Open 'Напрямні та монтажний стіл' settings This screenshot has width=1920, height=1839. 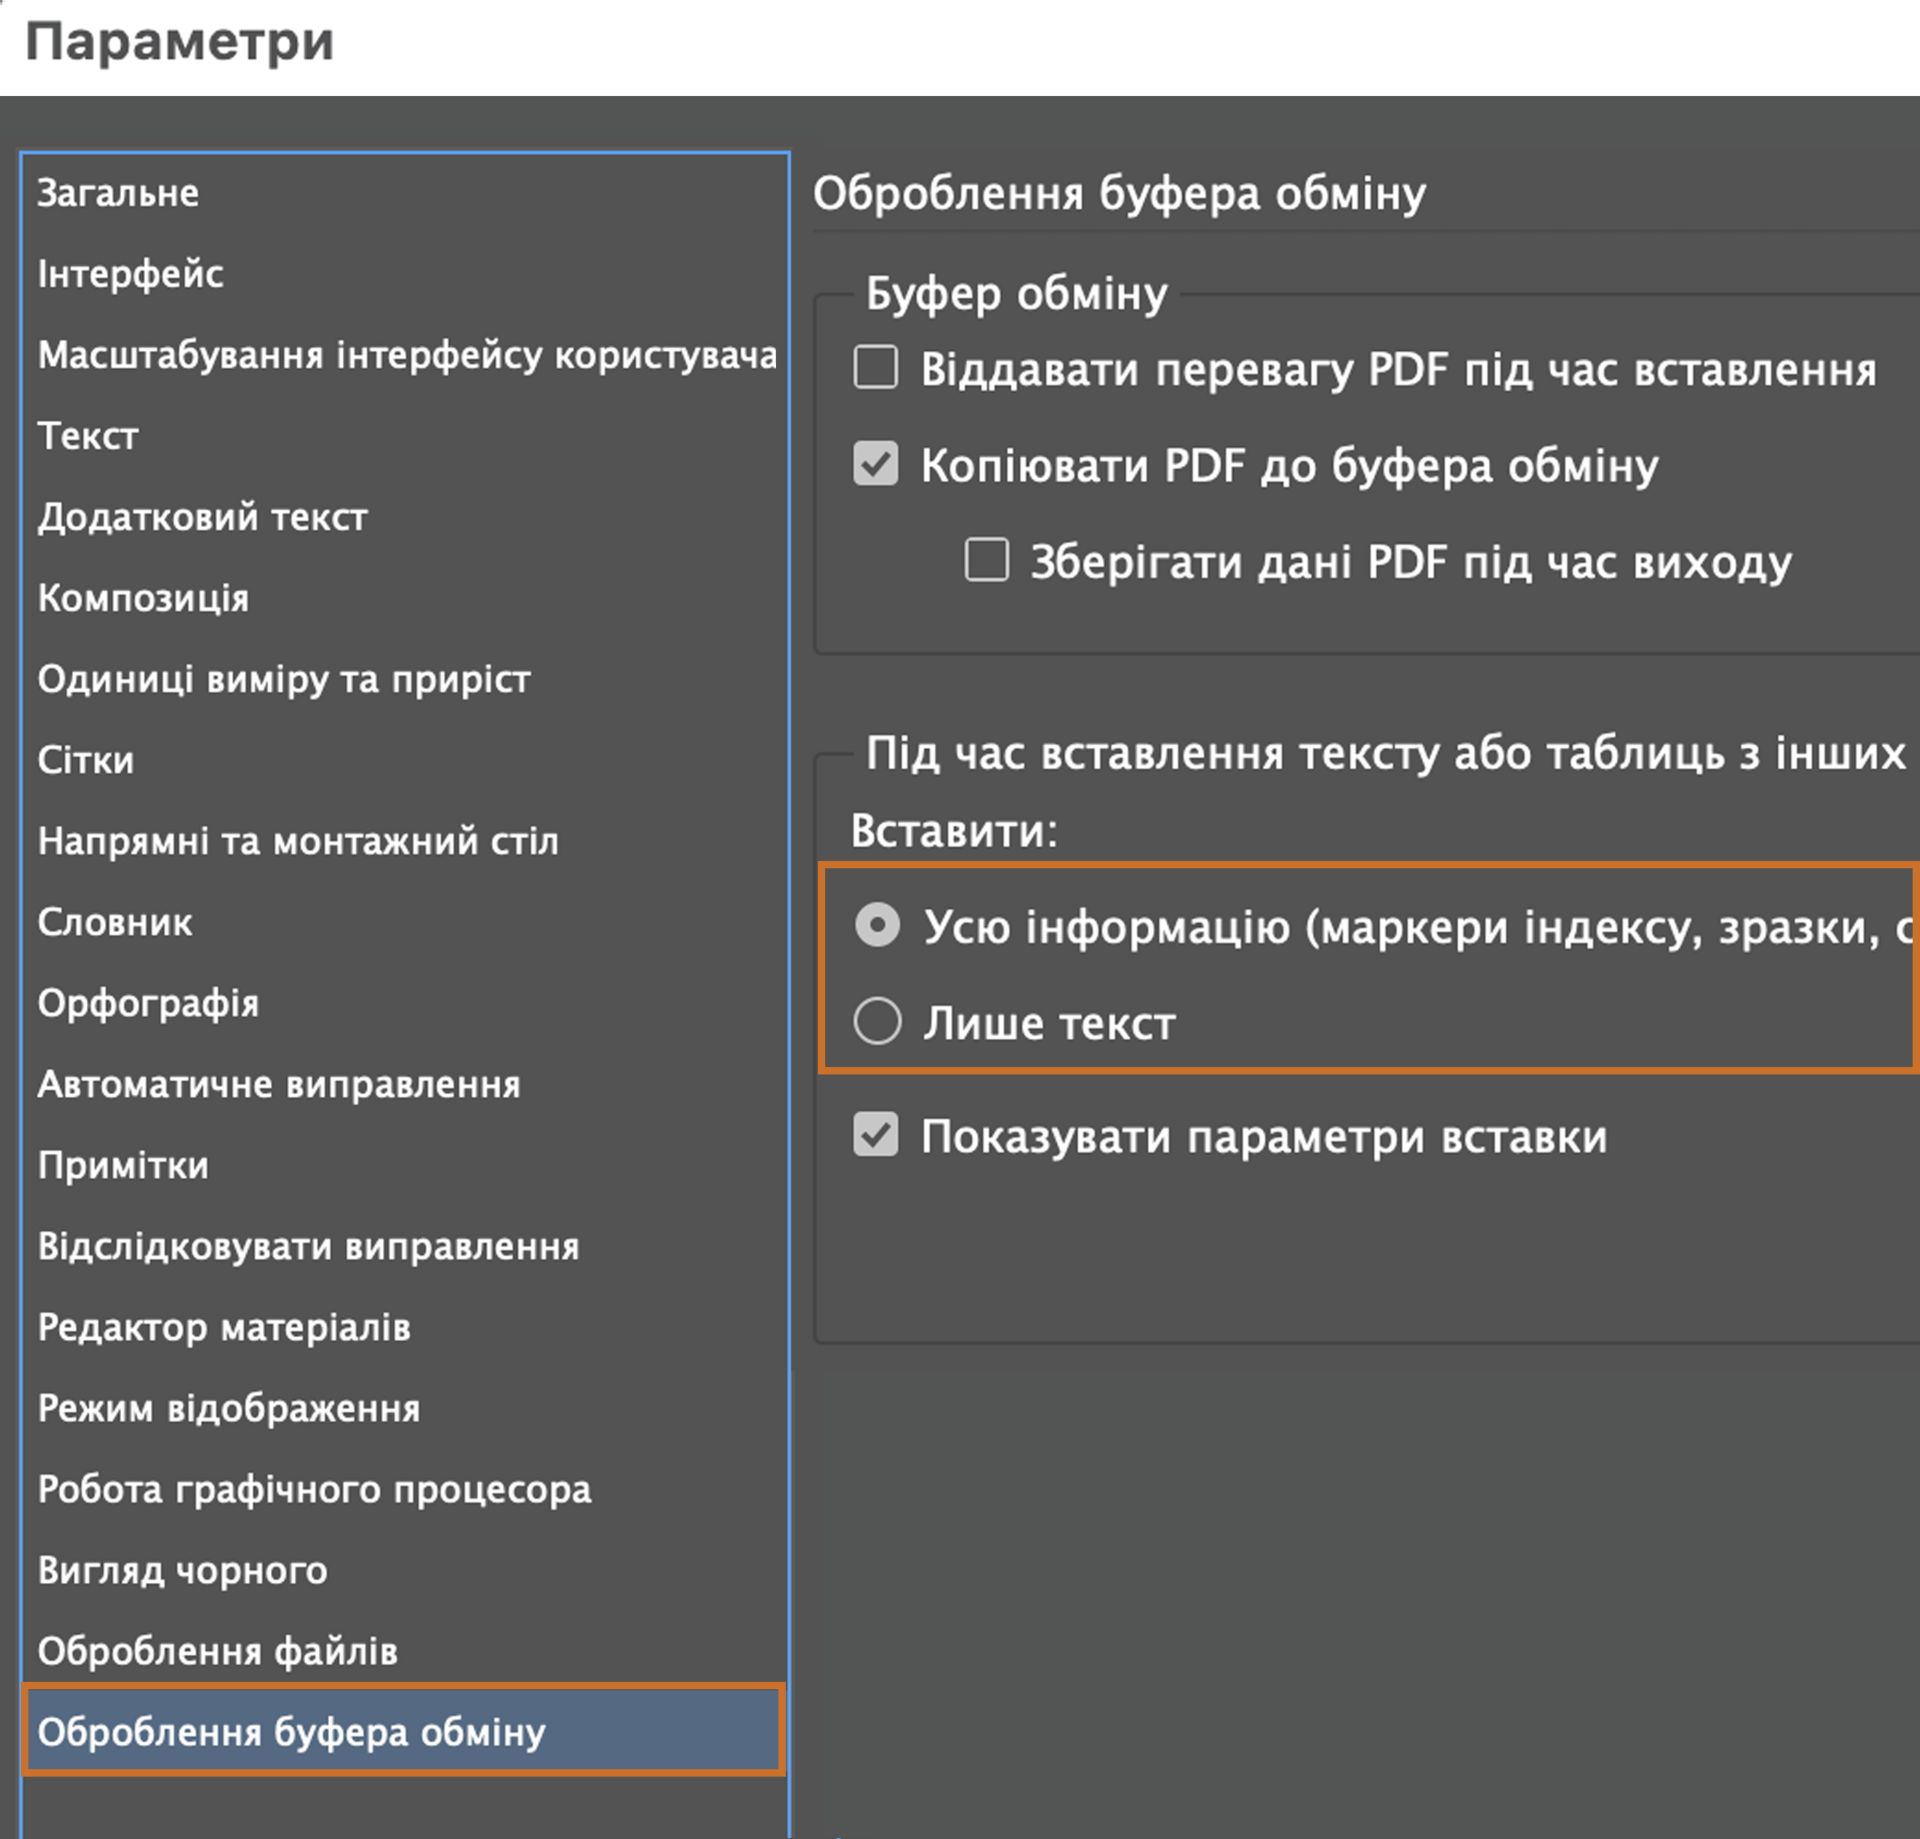click(298, 841)
